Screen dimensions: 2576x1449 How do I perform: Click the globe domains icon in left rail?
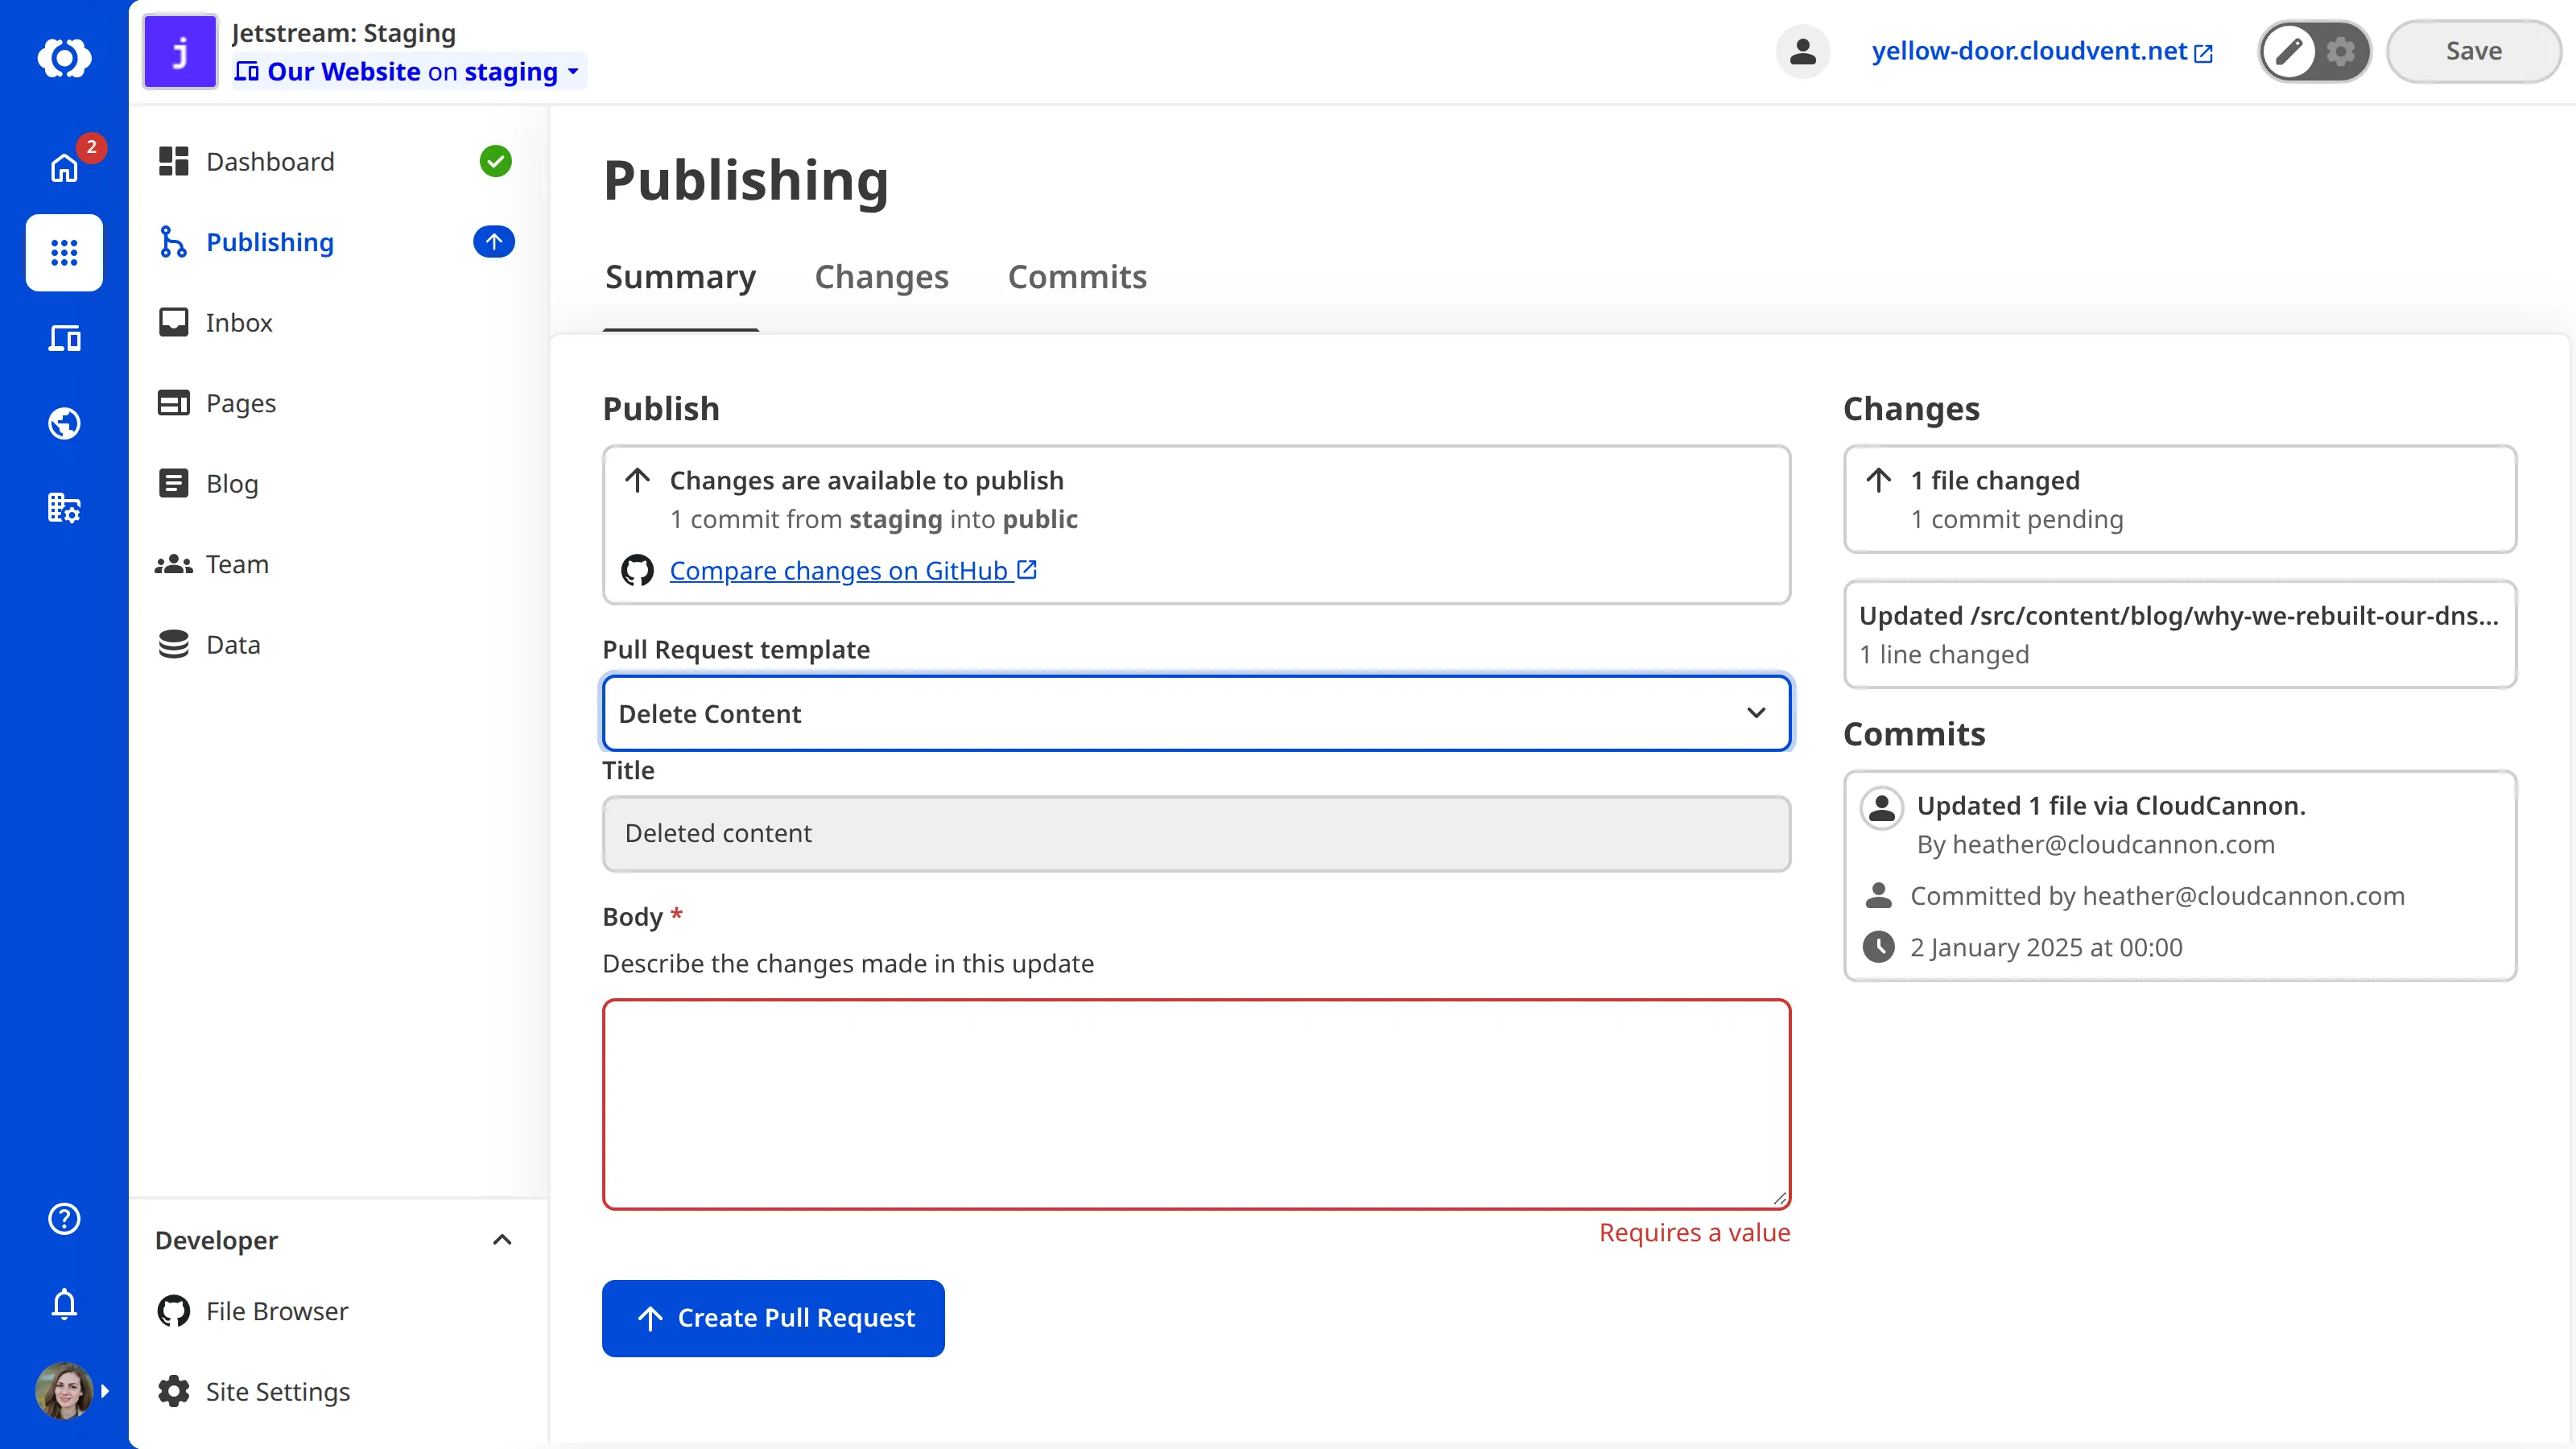pos(64,423)
